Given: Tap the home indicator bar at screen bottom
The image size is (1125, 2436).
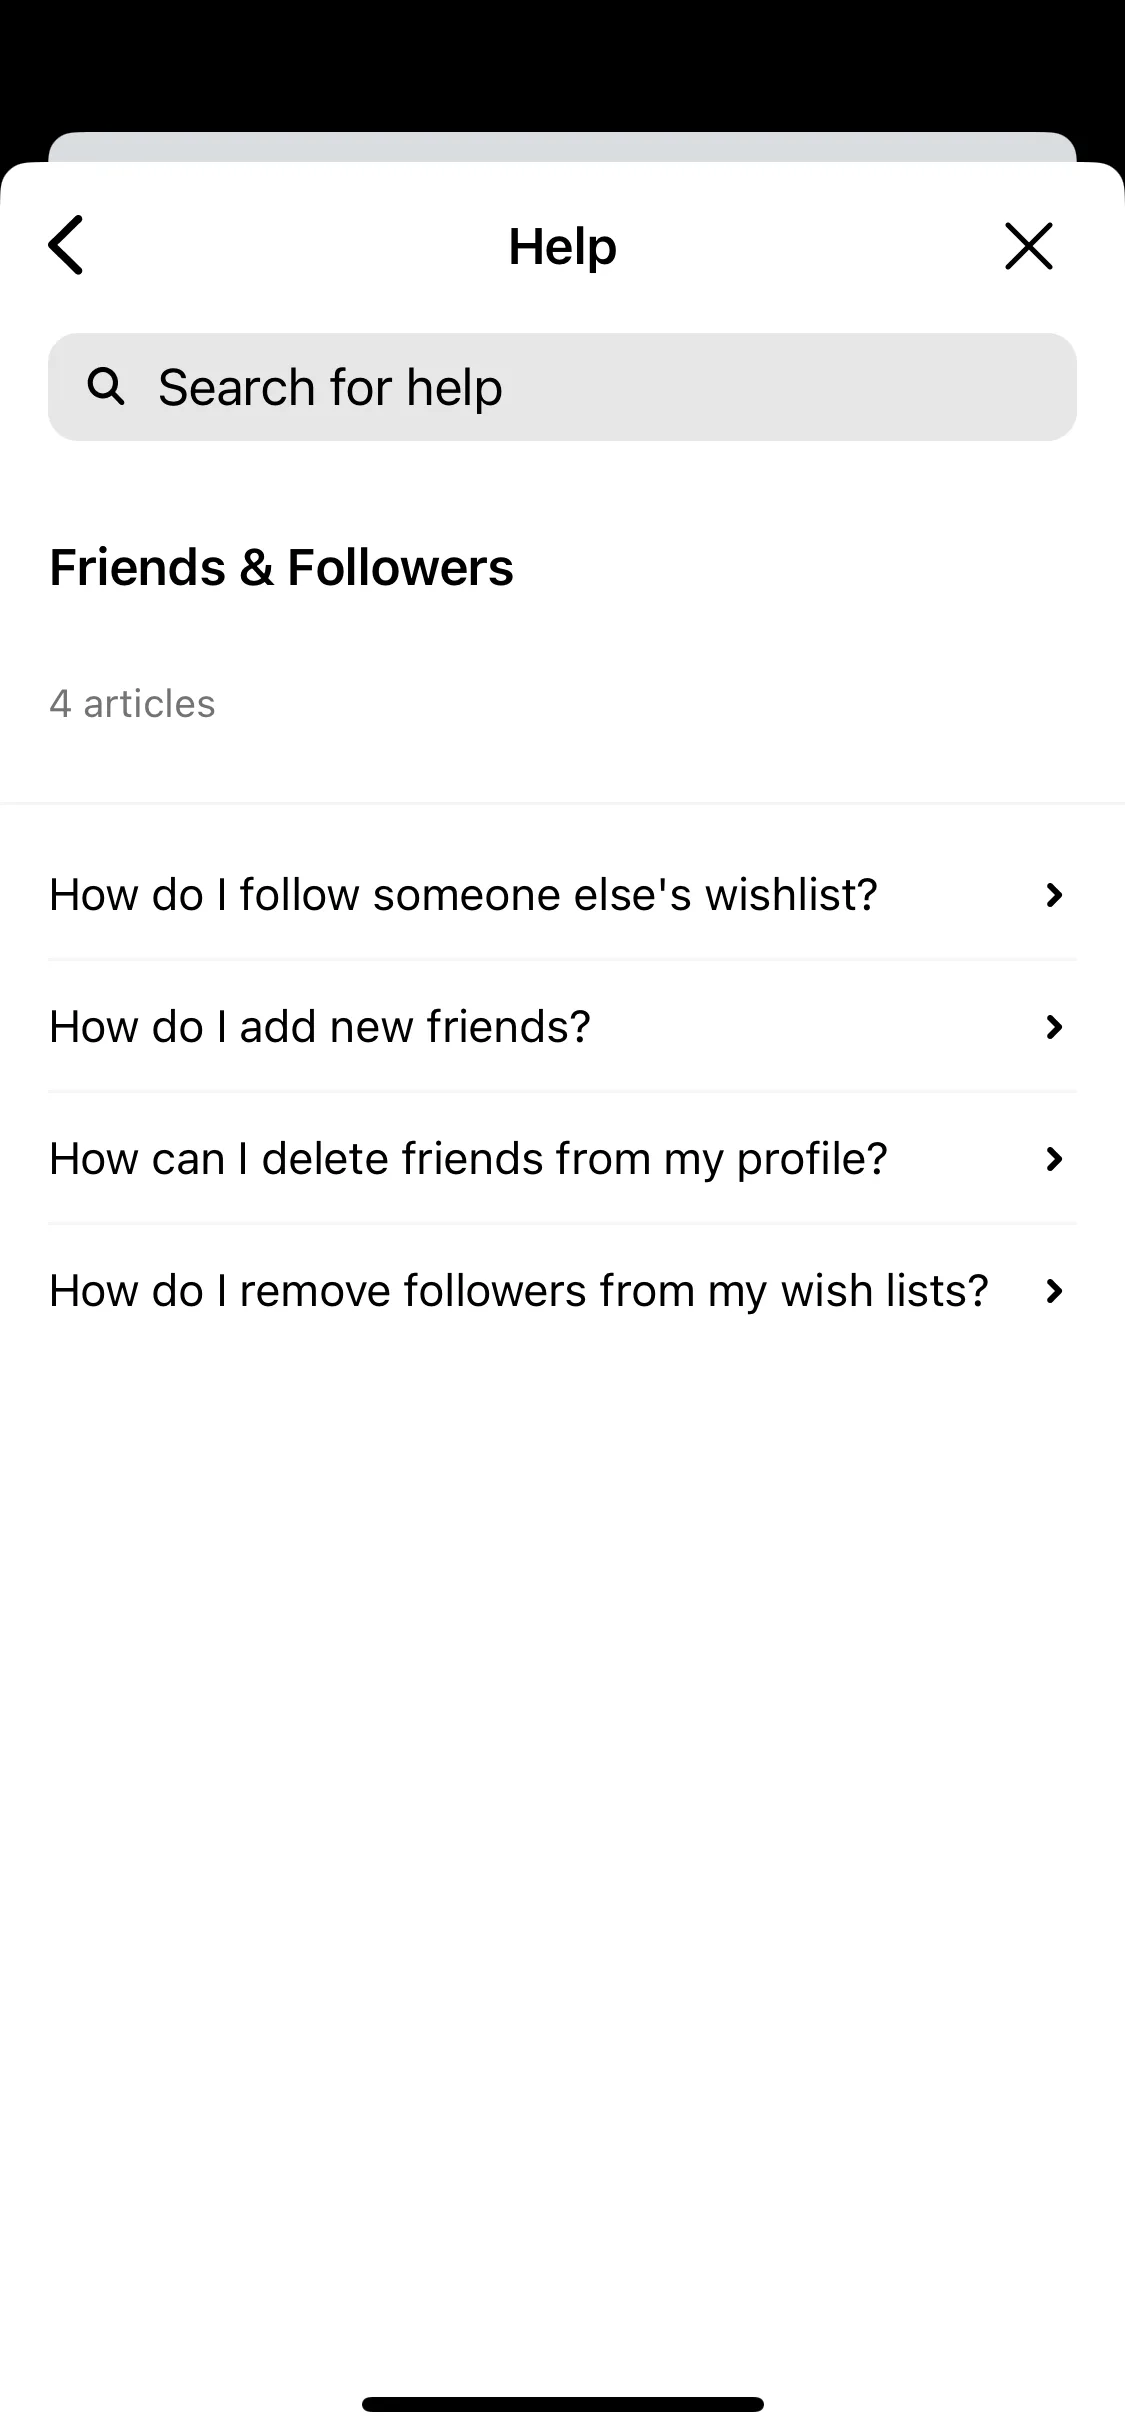Looking at the screenshot, I should coord(562,2404).
